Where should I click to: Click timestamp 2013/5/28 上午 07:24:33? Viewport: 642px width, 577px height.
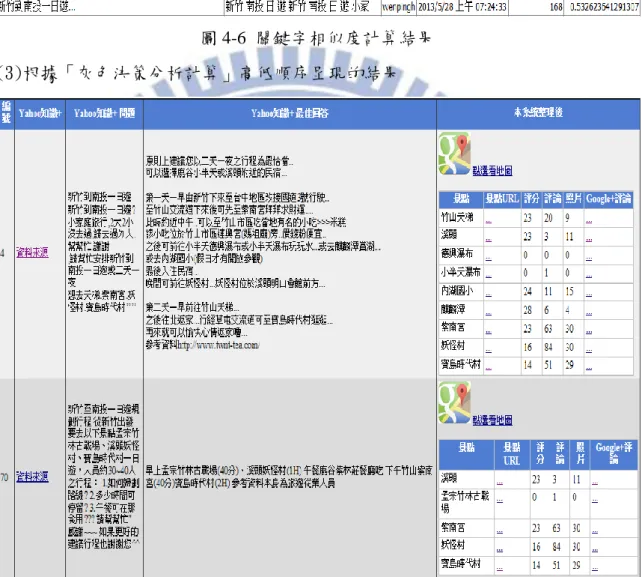click(462, 7)
